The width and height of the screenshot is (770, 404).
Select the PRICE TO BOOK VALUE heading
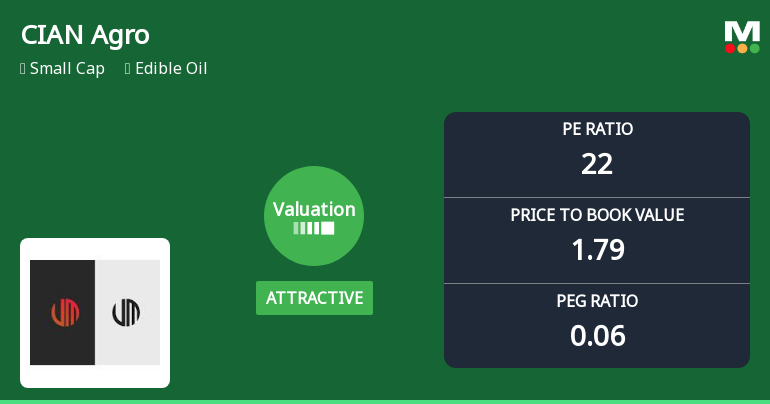(x=597, y=215)
